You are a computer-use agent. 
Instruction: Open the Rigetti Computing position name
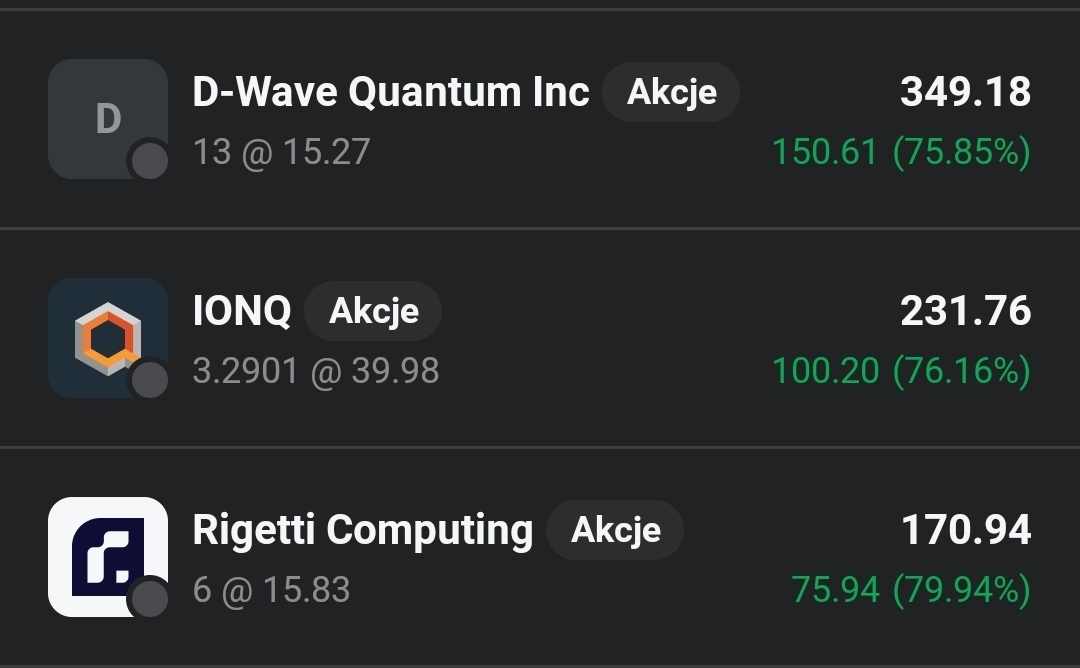(x=362, y=530)
